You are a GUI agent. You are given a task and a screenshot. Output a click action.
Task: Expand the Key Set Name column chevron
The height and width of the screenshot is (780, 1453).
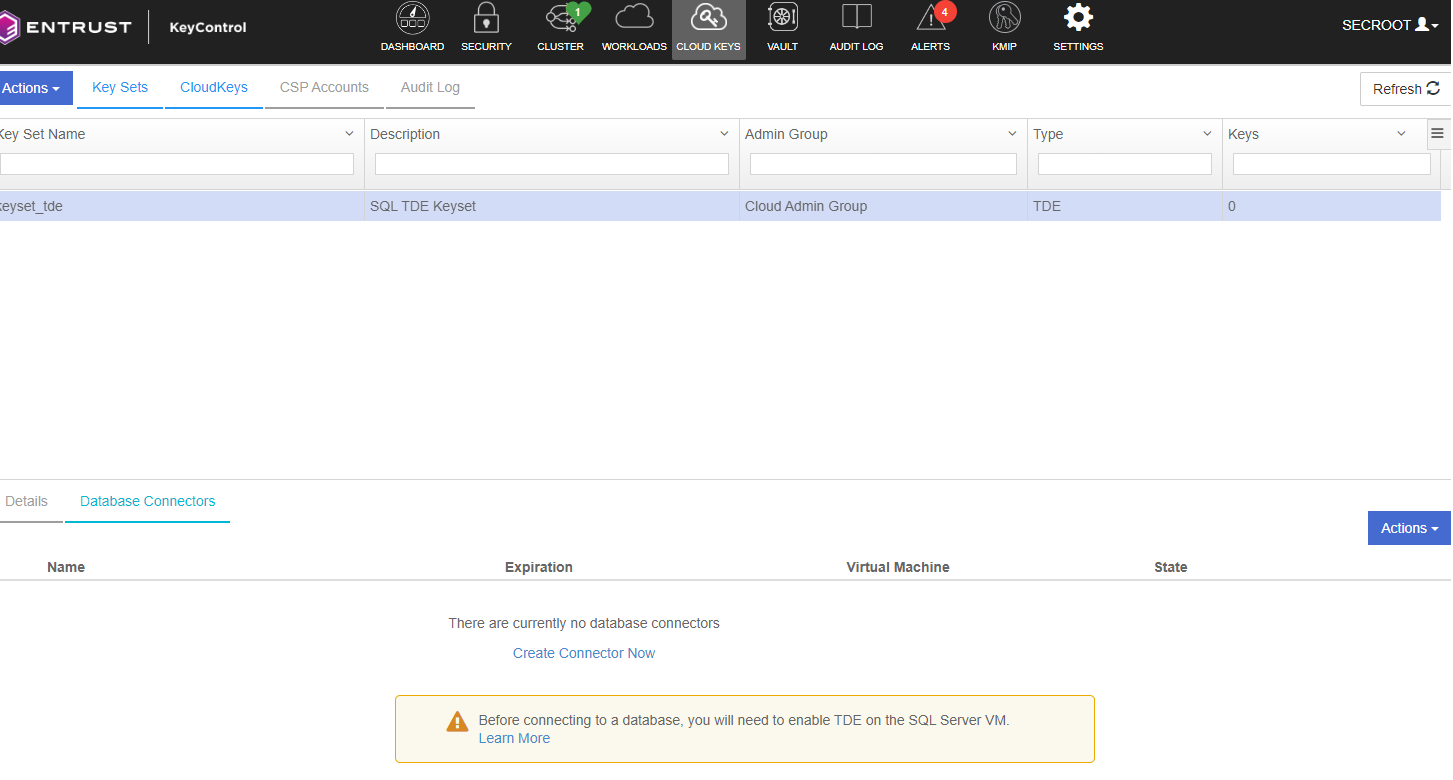pyautogui.click(x=349, y=134)
